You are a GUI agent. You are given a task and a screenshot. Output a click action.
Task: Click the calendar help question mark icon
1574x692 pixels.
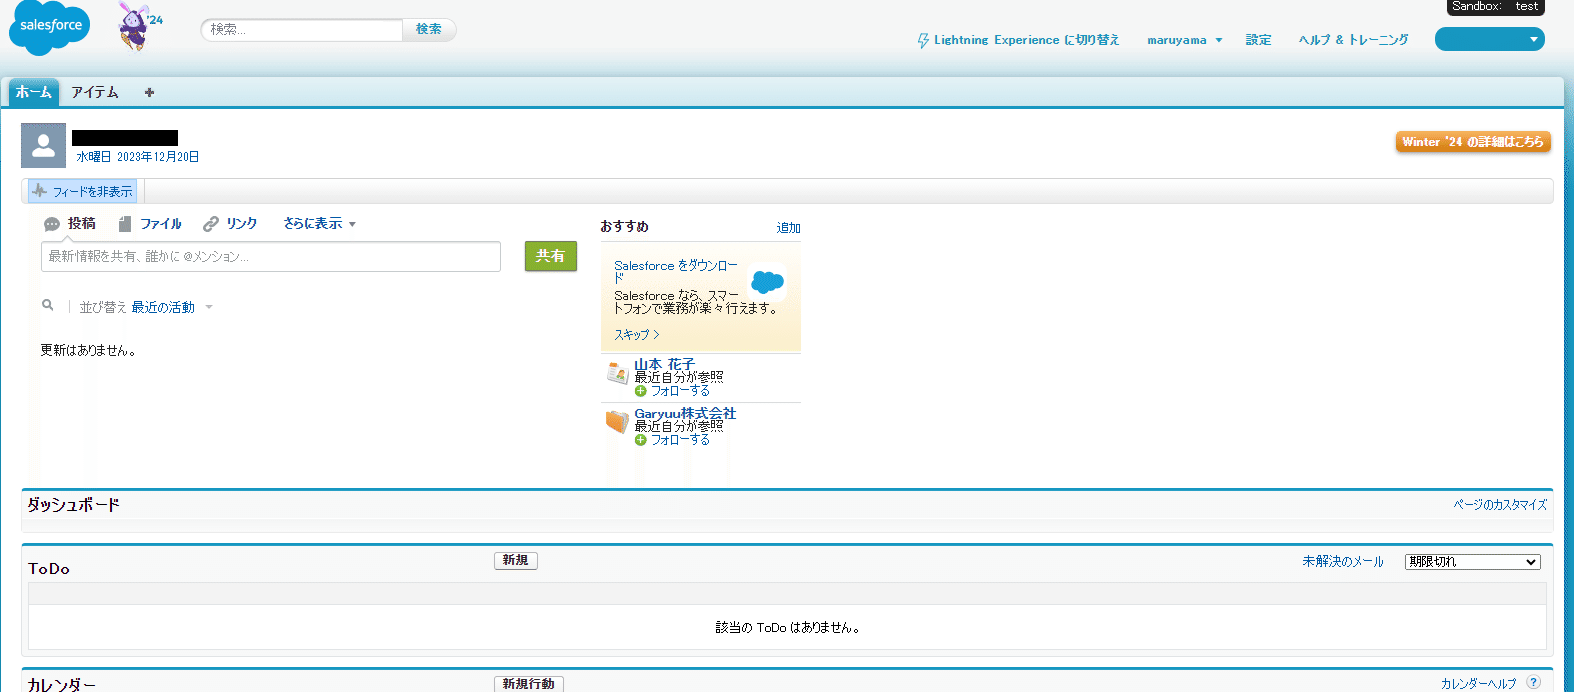click(x=1534, y=683)
